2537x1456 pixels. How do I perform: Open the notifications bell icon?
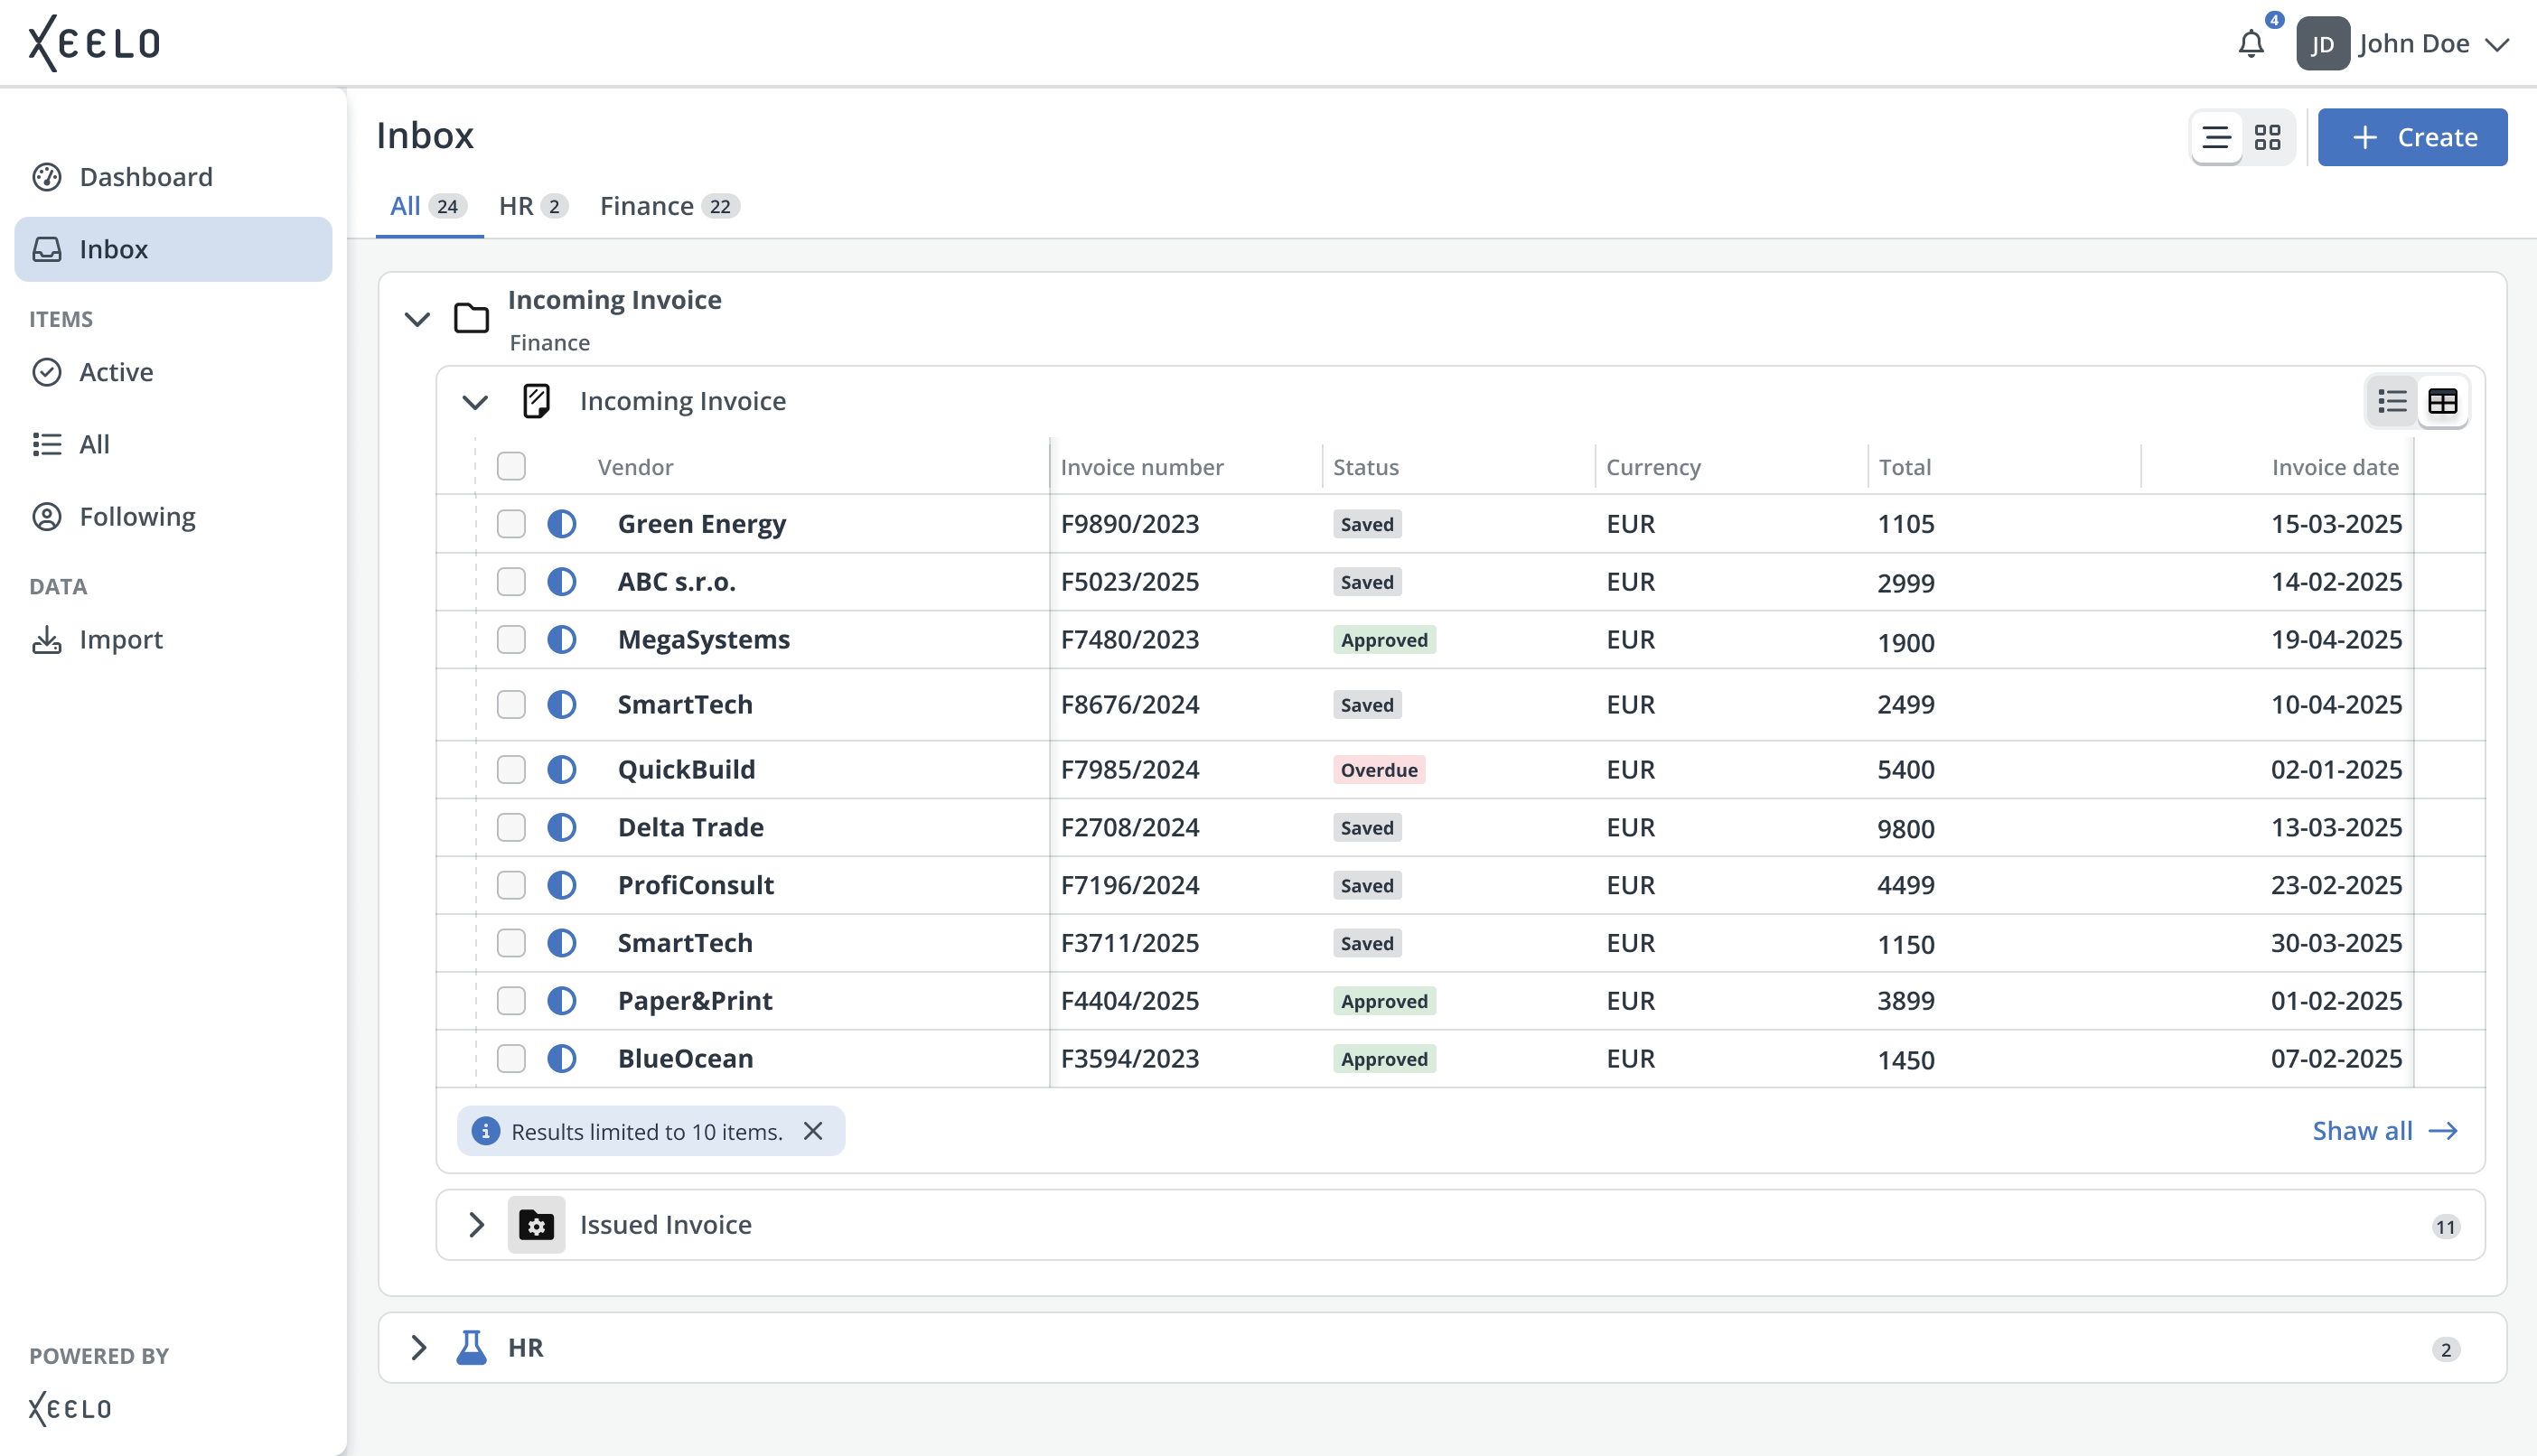(2250, 44)
